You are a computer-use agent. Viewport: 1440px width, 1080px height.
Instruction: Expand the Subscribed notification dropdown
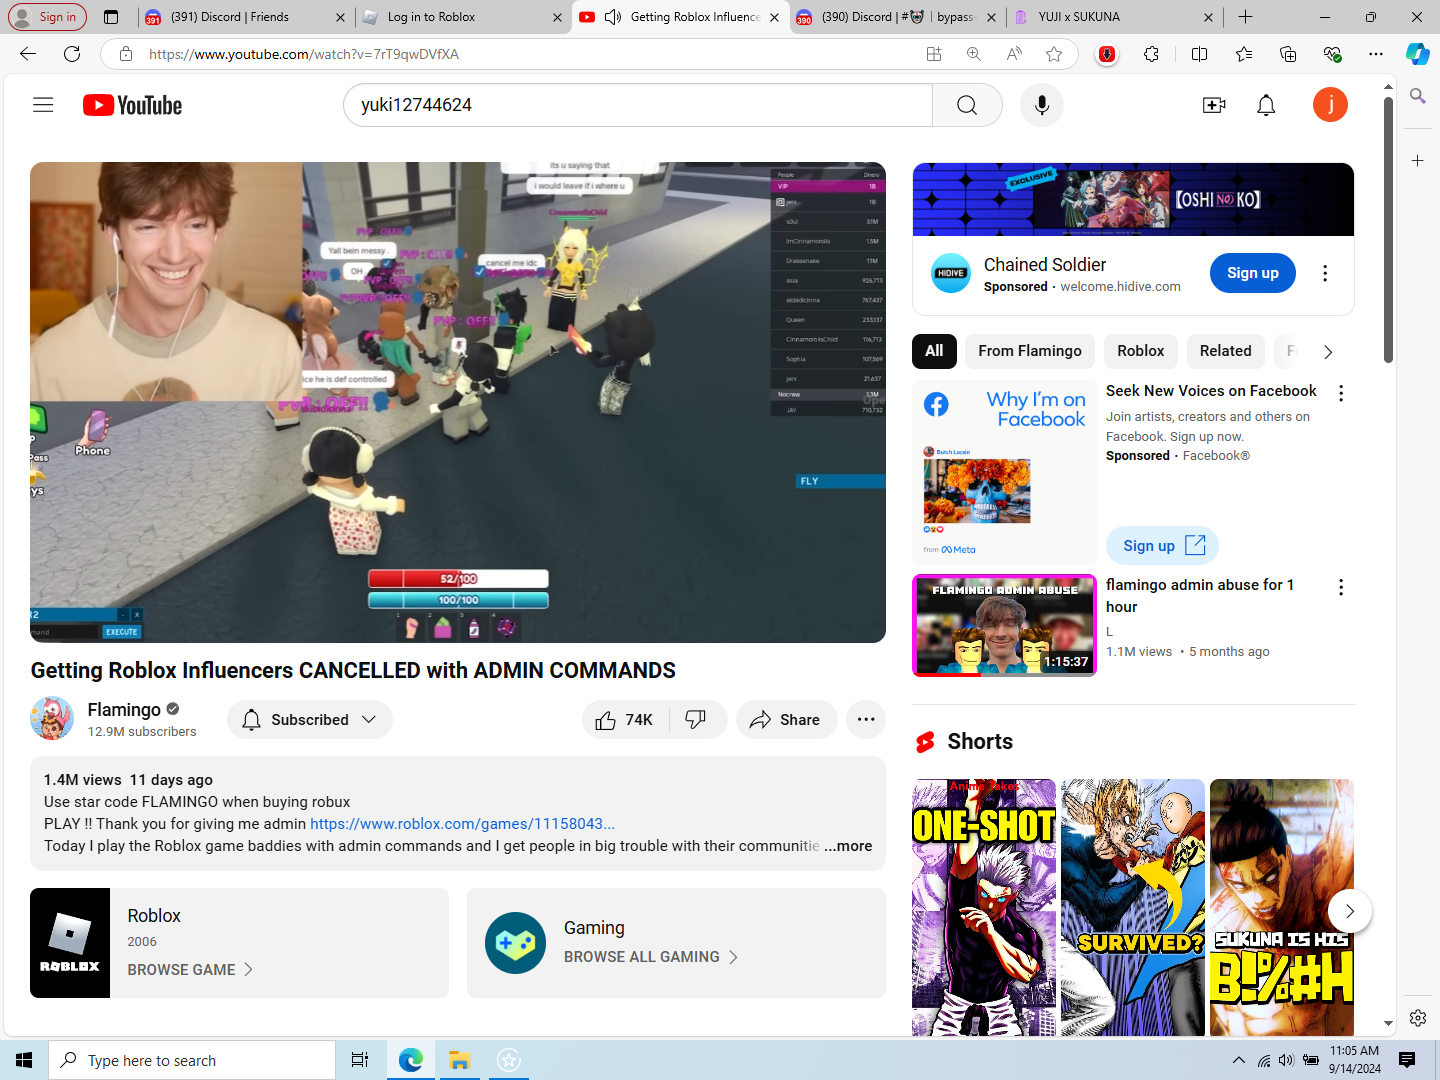pos(310,720)
